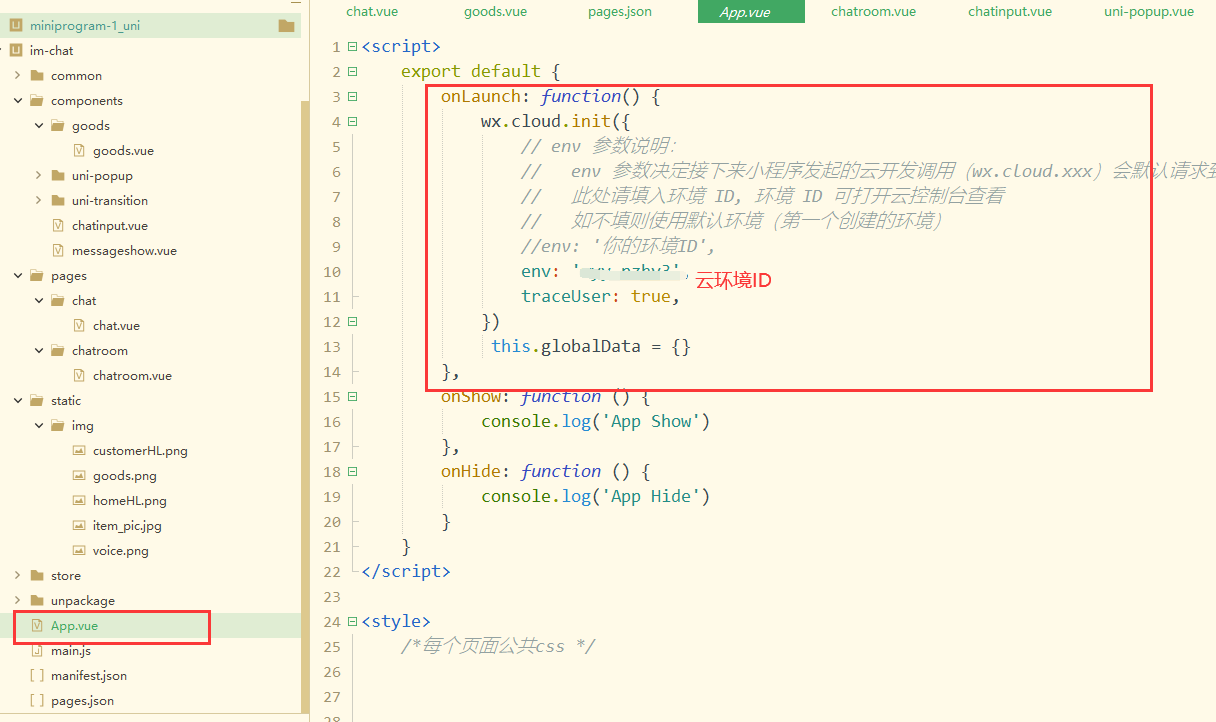Click the '//env: '你的环境ID',' comment line
Image resolution: width=1216 pixels, height=722 pixels.
[618, 246]
